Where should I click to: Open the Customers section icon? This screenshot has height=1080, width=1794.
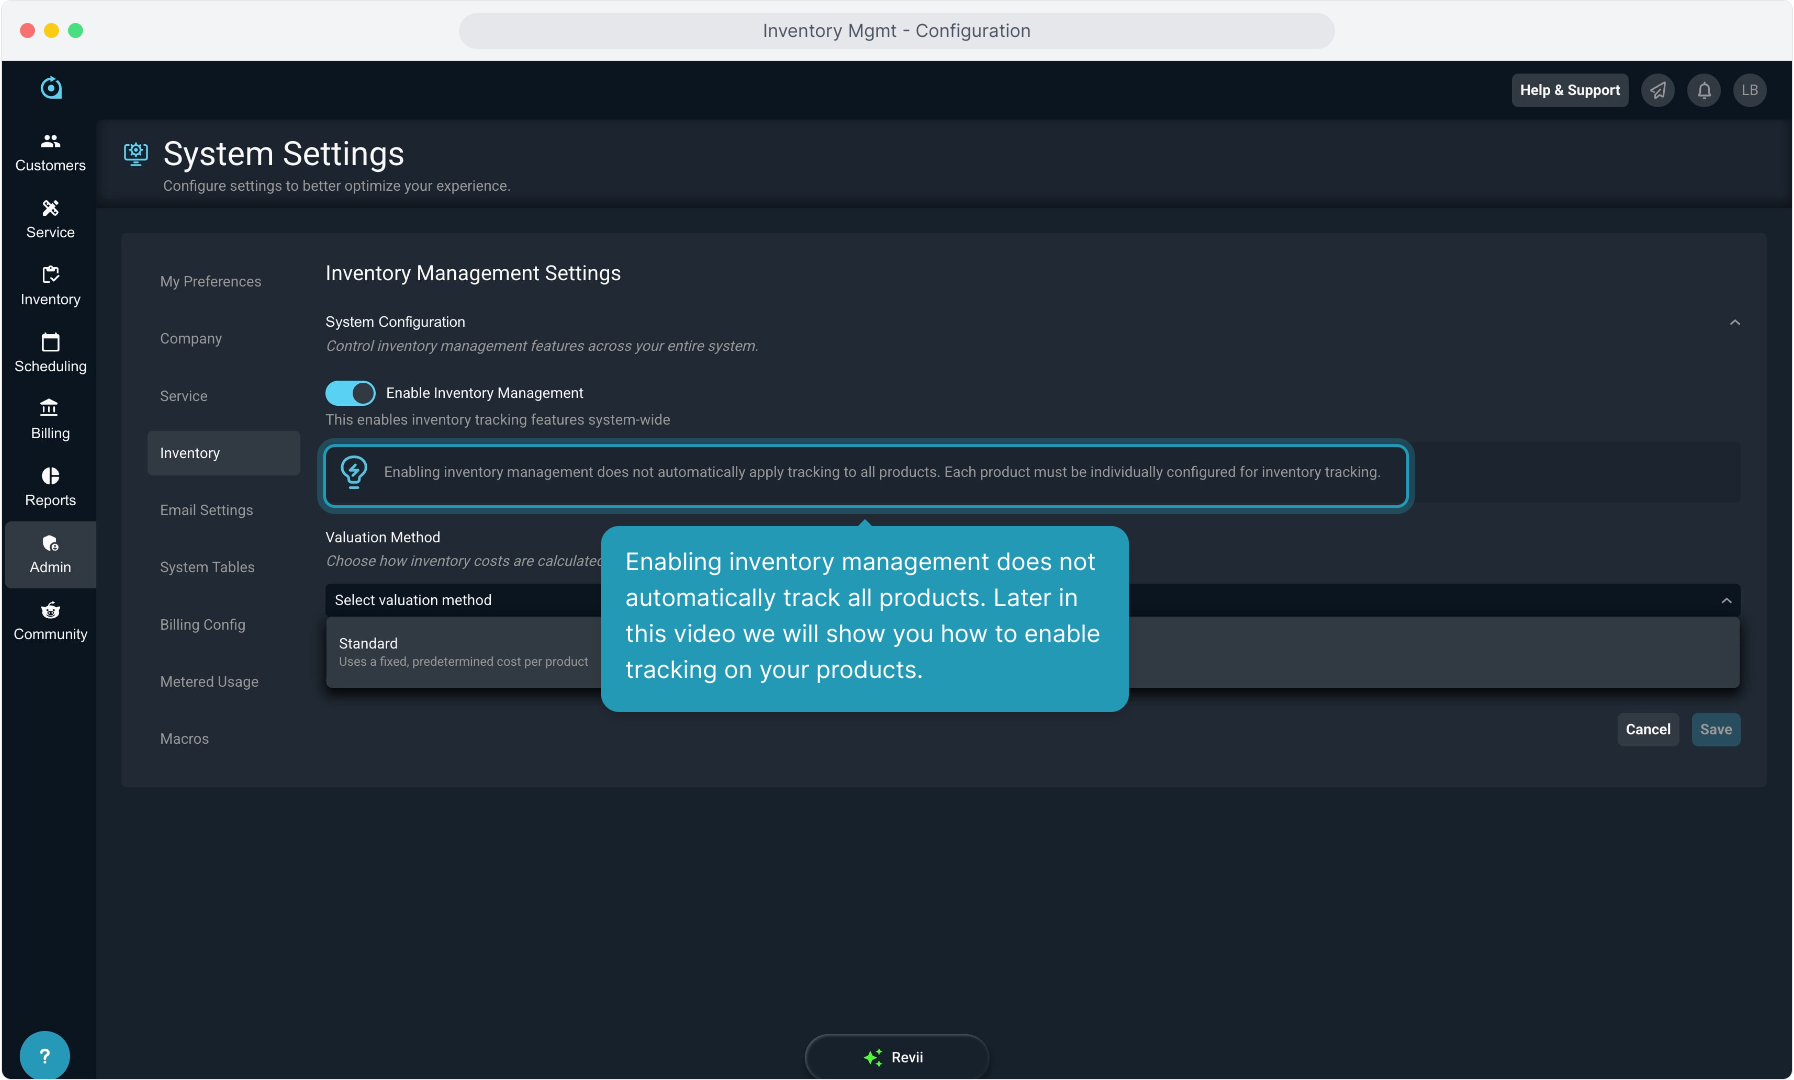50,142
